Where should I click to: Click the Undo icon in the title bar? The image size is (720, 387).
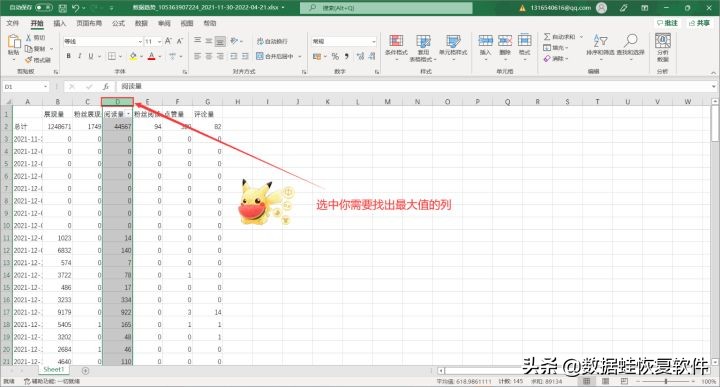(76, 8)
